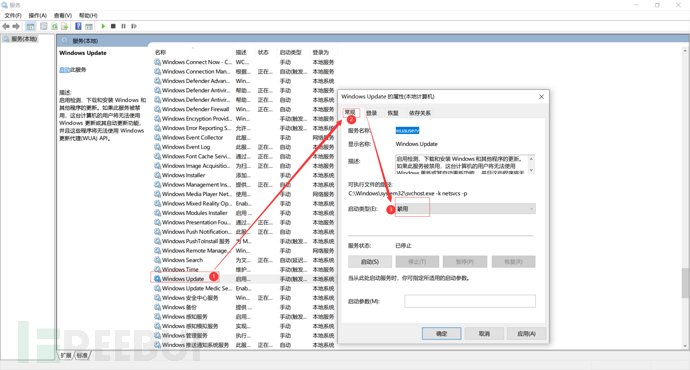Open the 文件(F) menu
Screen dimensions: 690x370
point(13,15)
